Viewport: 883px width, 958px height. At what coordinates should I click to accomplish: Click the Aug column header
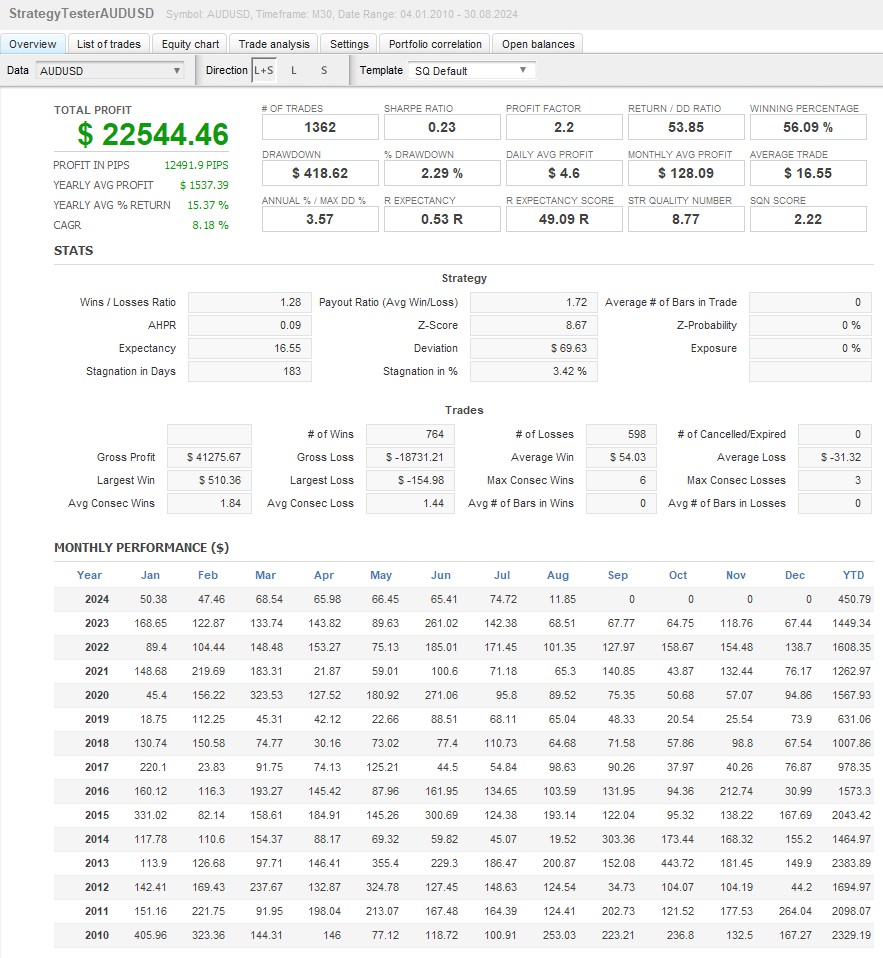point(557,575)
